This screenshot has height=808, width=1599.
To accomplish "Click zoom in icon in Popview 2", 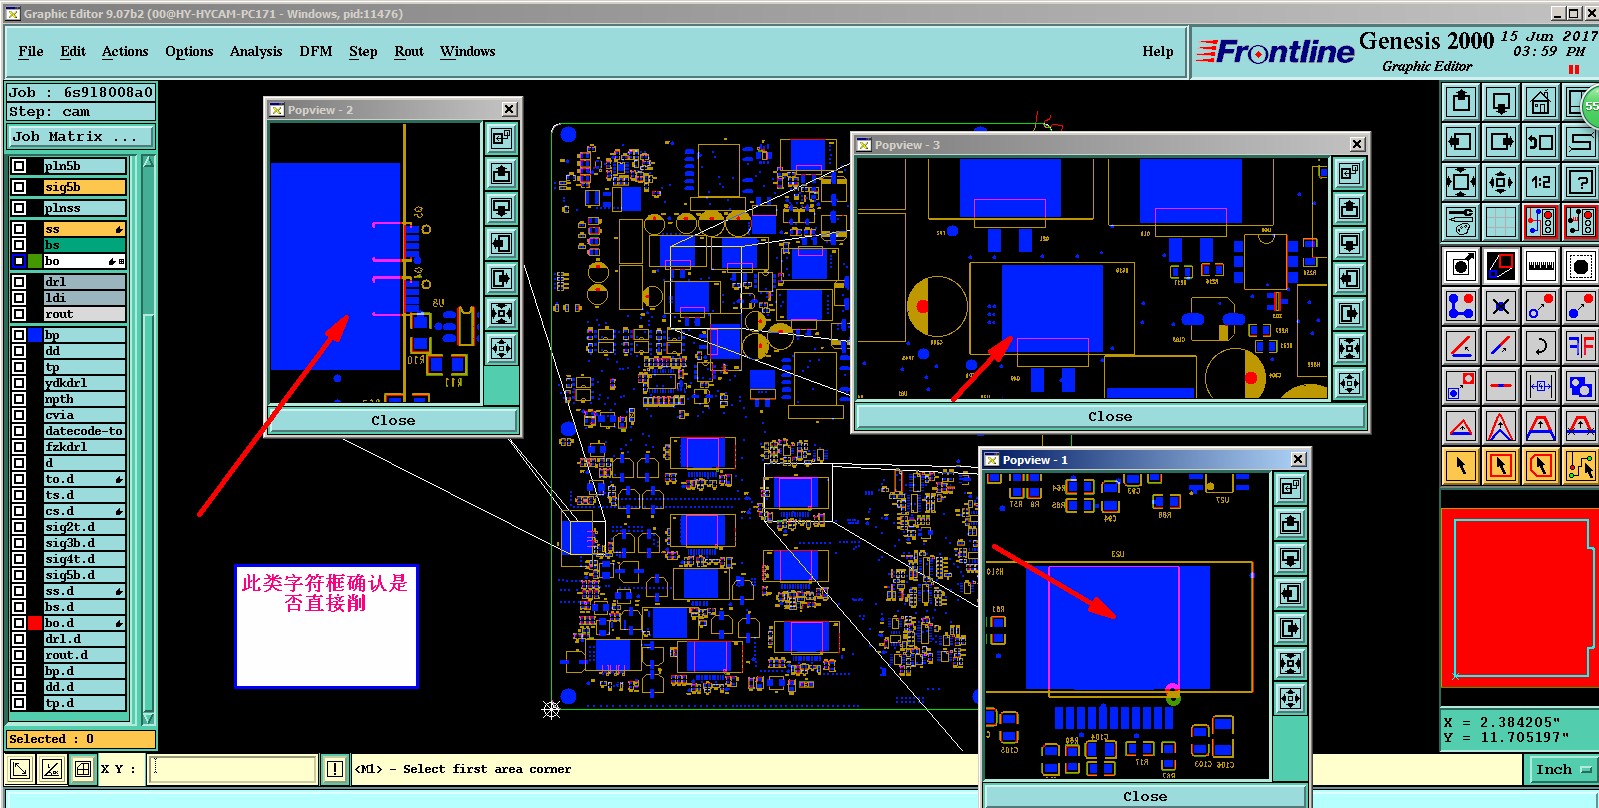I will click(x=502, y=313).
